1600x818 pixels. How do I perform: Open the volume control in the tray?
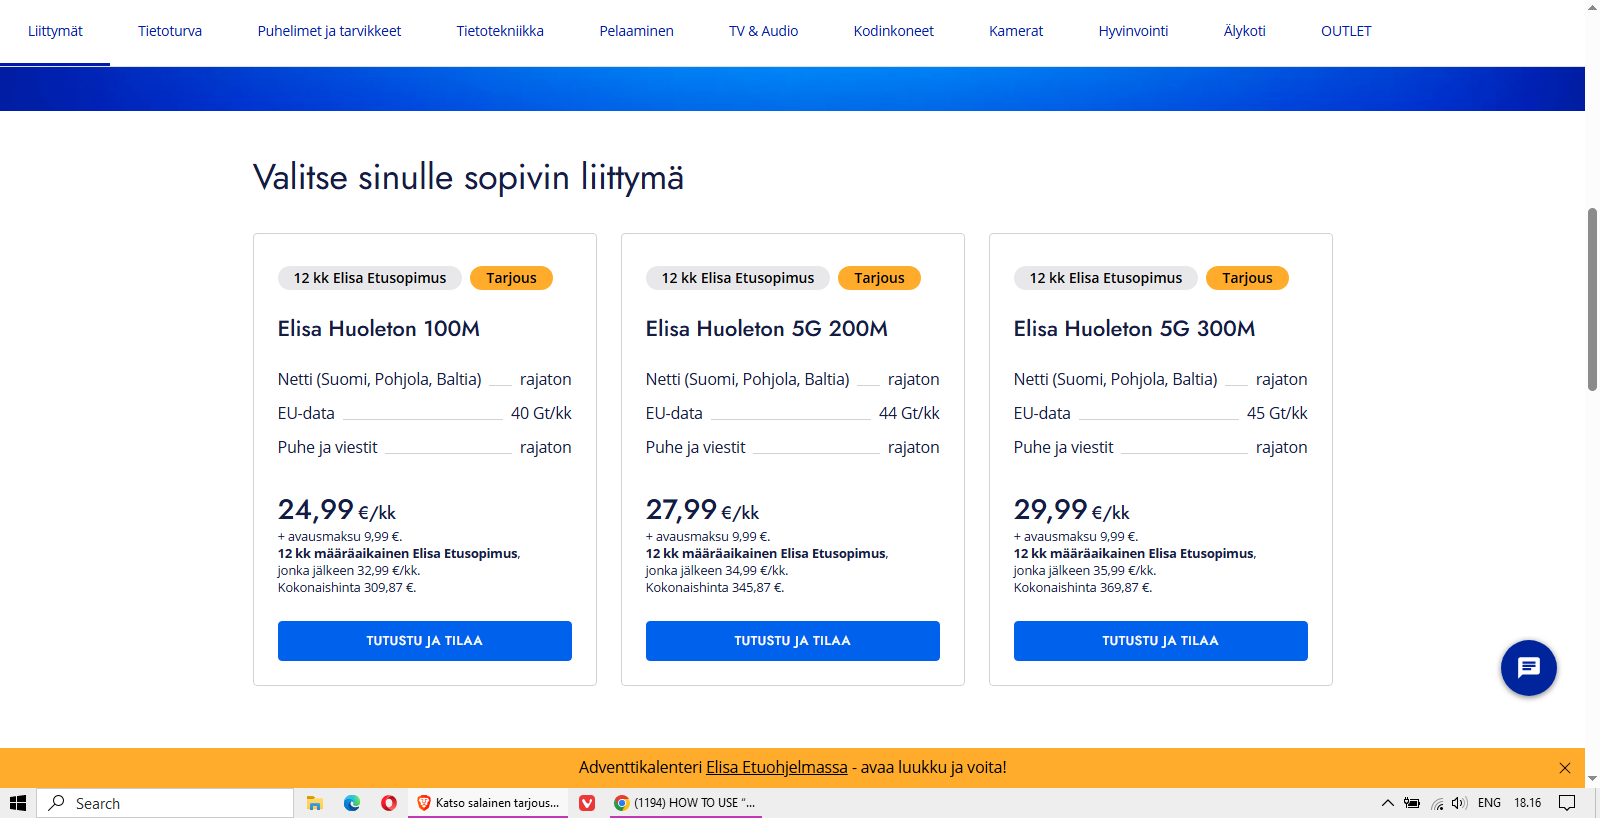[1459, 803]
